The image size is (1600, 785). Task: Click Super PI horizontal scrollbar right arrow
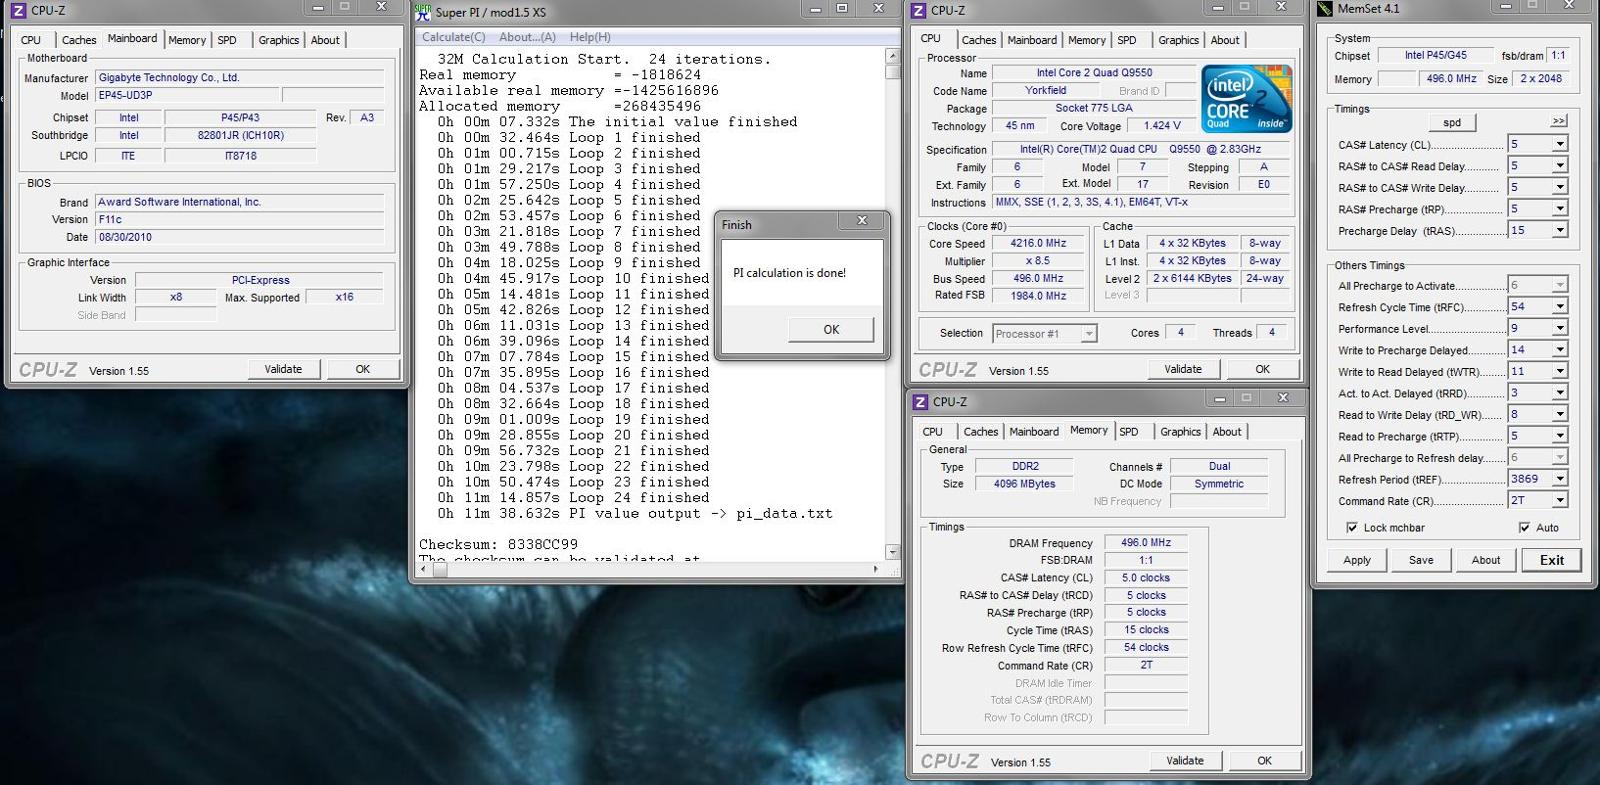(x=877, y=569)
